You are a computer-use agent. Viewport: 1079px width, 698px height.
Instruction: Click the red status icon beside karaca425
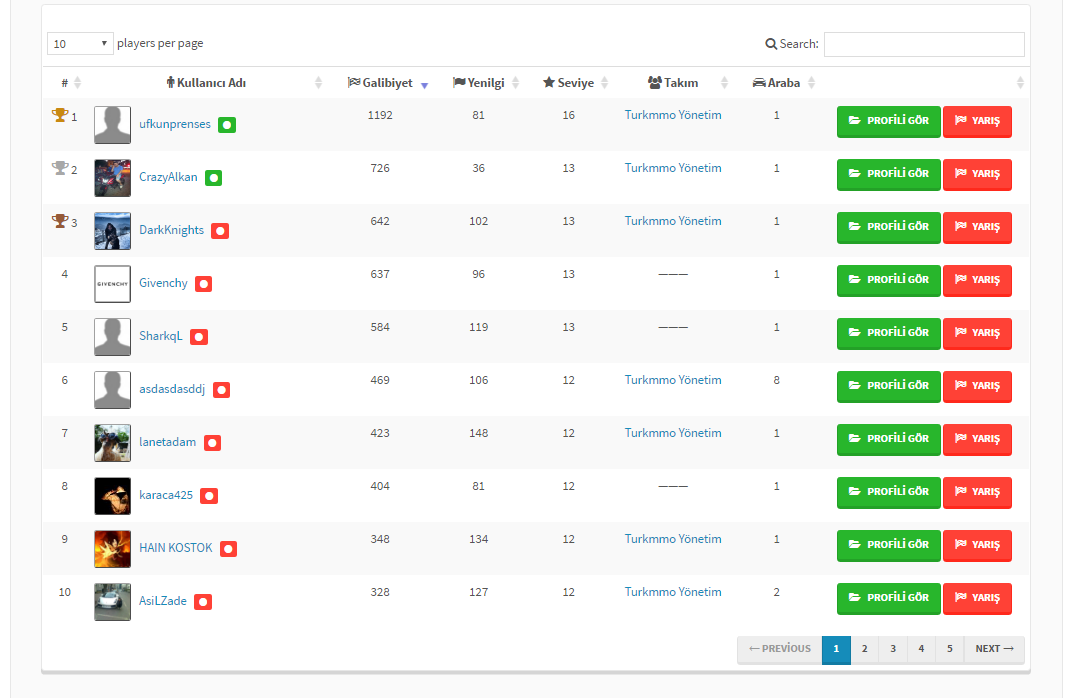[209, 496]
